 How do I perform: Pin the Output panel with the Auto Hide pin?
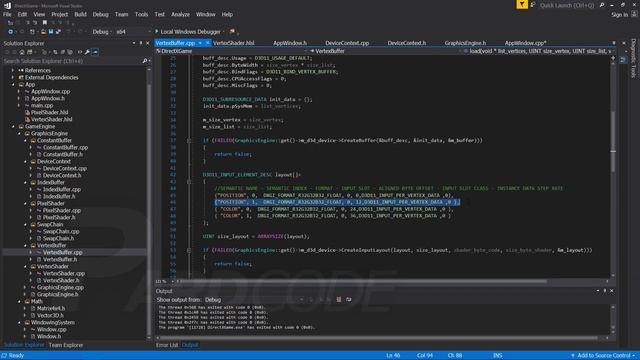604,291
